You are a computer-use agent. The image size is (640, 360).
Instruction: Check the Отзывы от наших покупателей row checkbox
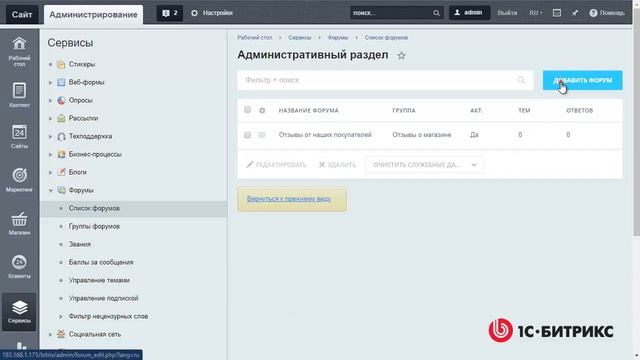(247, 135)
